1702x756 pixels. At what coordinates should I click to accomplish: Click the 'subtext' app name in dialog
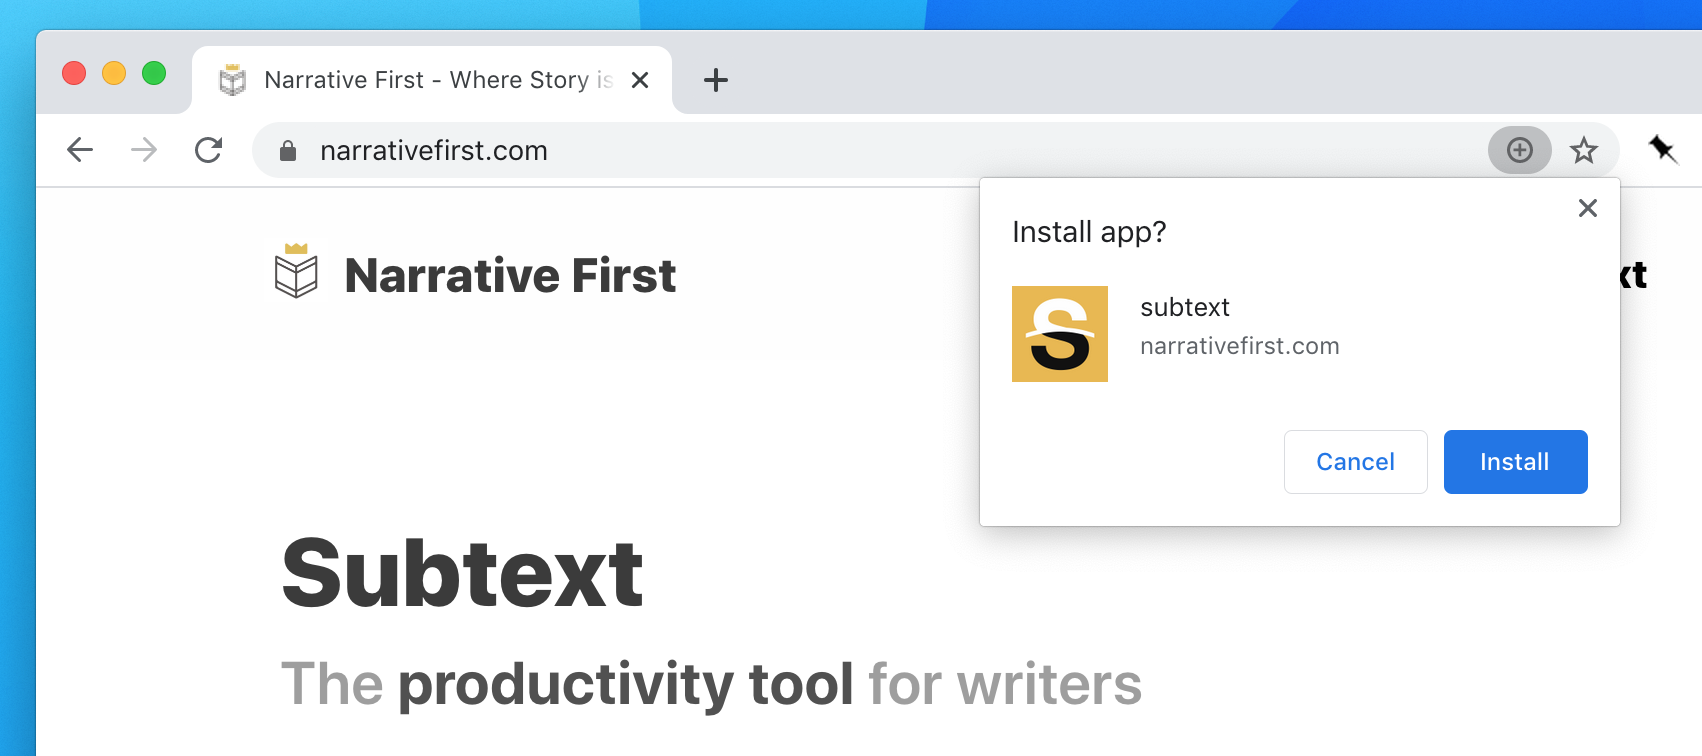pyautogui.click(x=1185, y=307)
